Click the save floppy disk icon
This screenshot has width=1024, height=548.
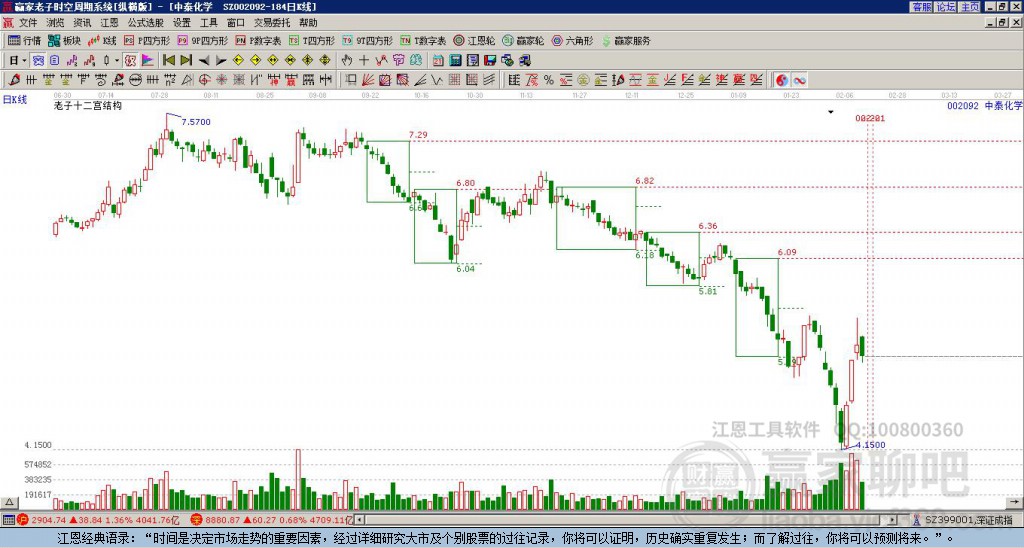tap(490, 61)
